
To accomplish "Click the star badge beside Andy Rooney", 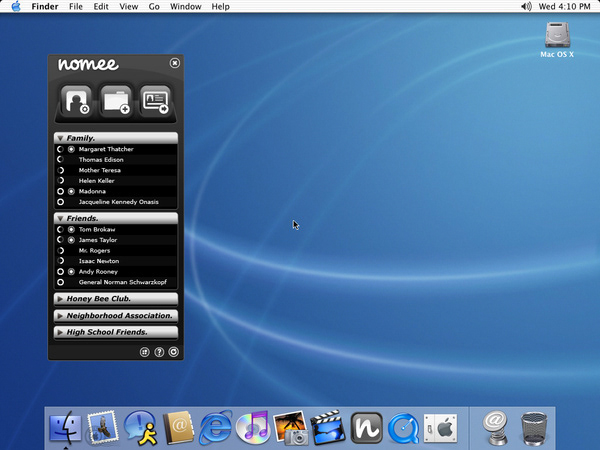I will 71,272.
